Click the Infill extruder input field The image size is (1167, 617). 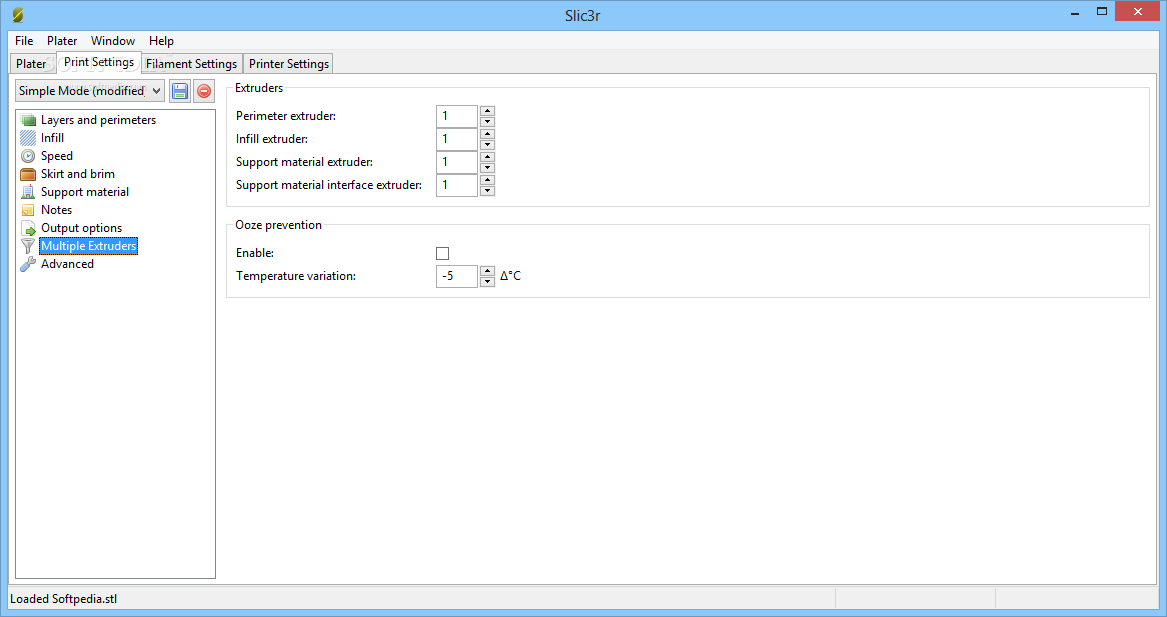[457, 139]
